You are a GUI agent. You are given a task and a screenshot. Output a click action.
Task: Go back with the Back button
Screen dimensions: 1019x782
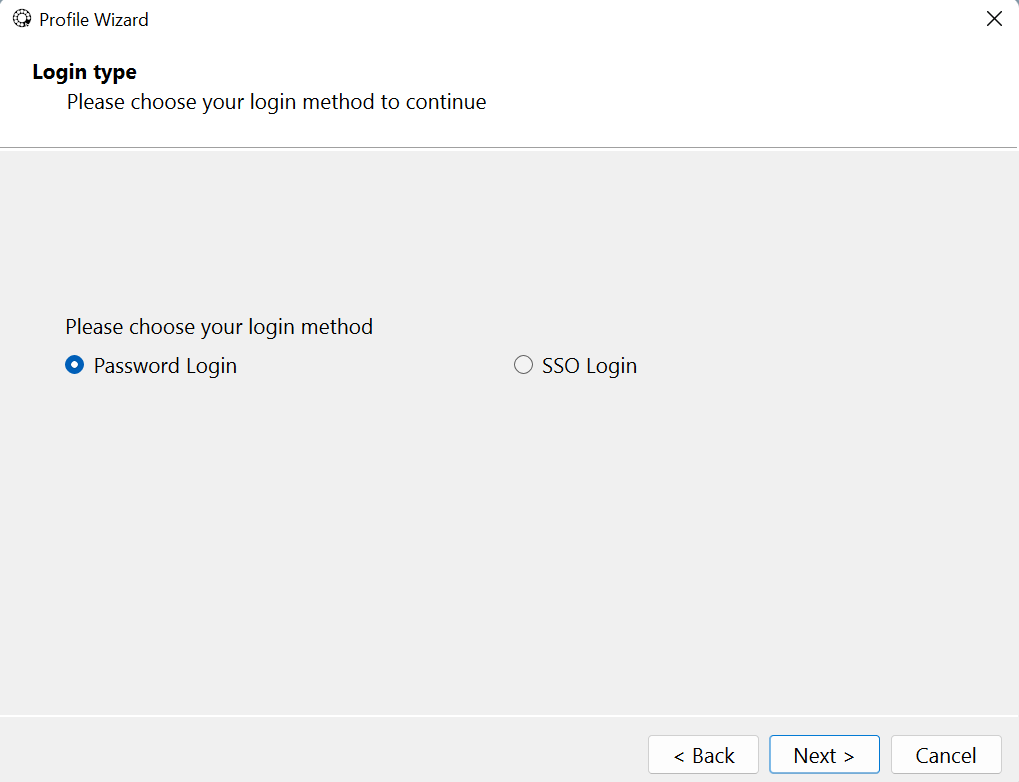(x=703, y=755)
